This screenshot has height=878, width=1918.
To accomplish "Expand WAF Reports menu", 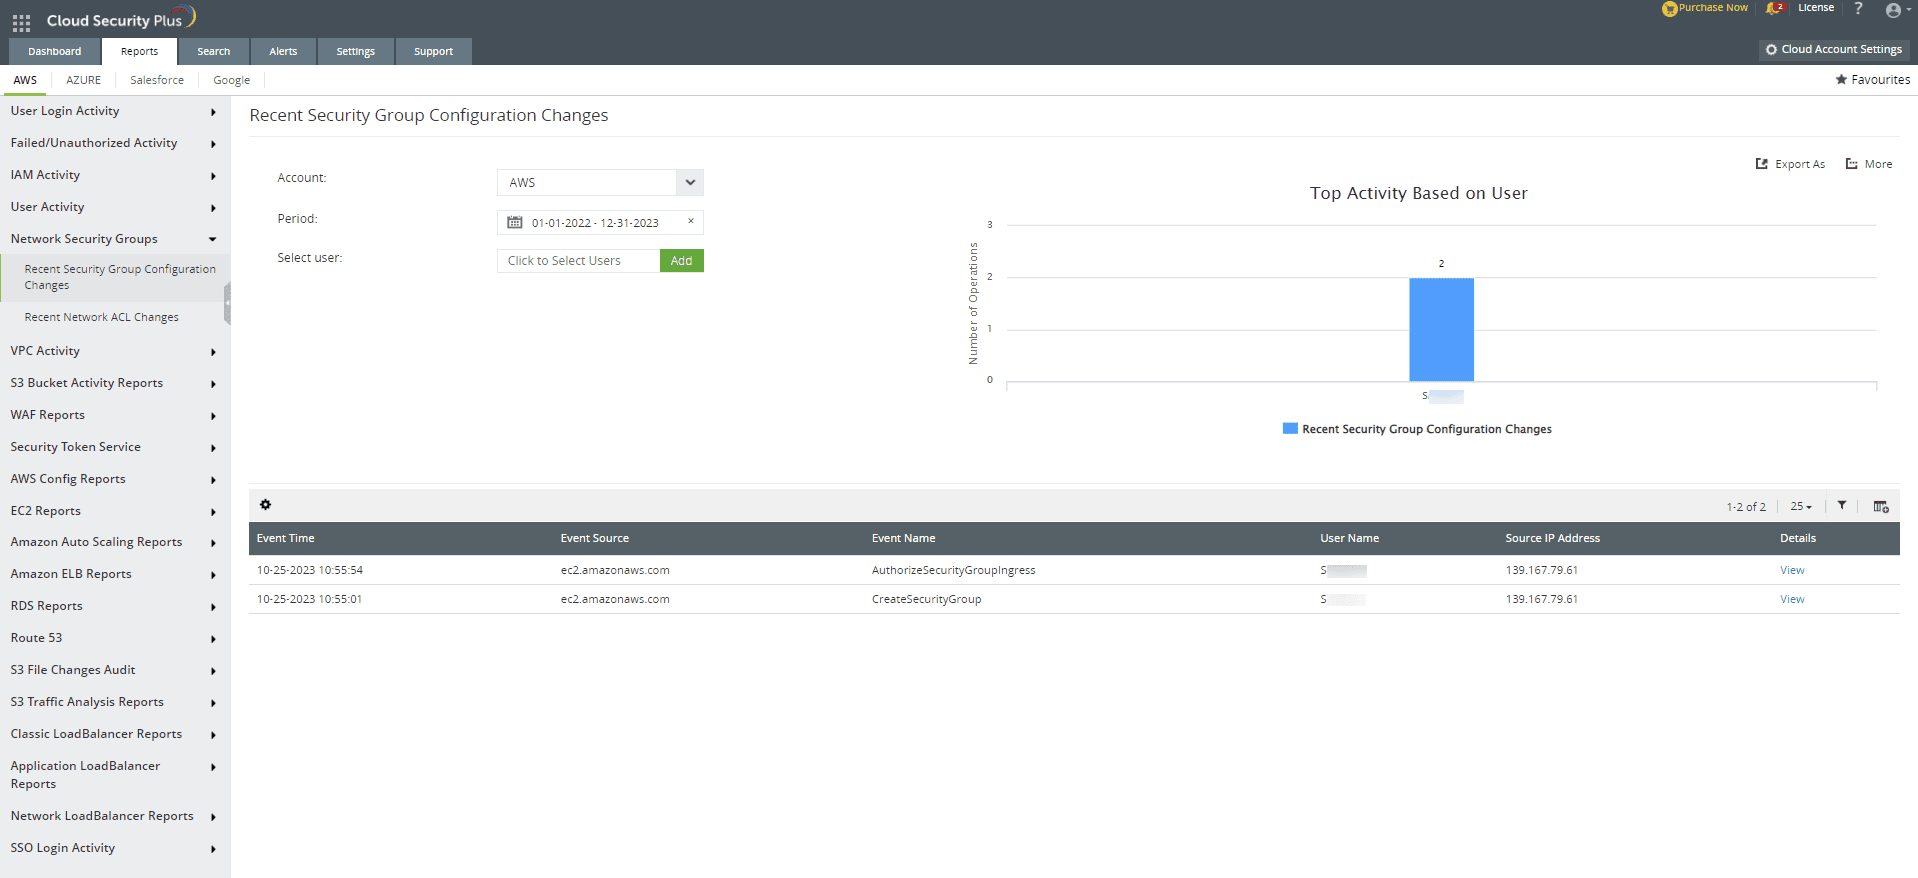I will 114,415.
